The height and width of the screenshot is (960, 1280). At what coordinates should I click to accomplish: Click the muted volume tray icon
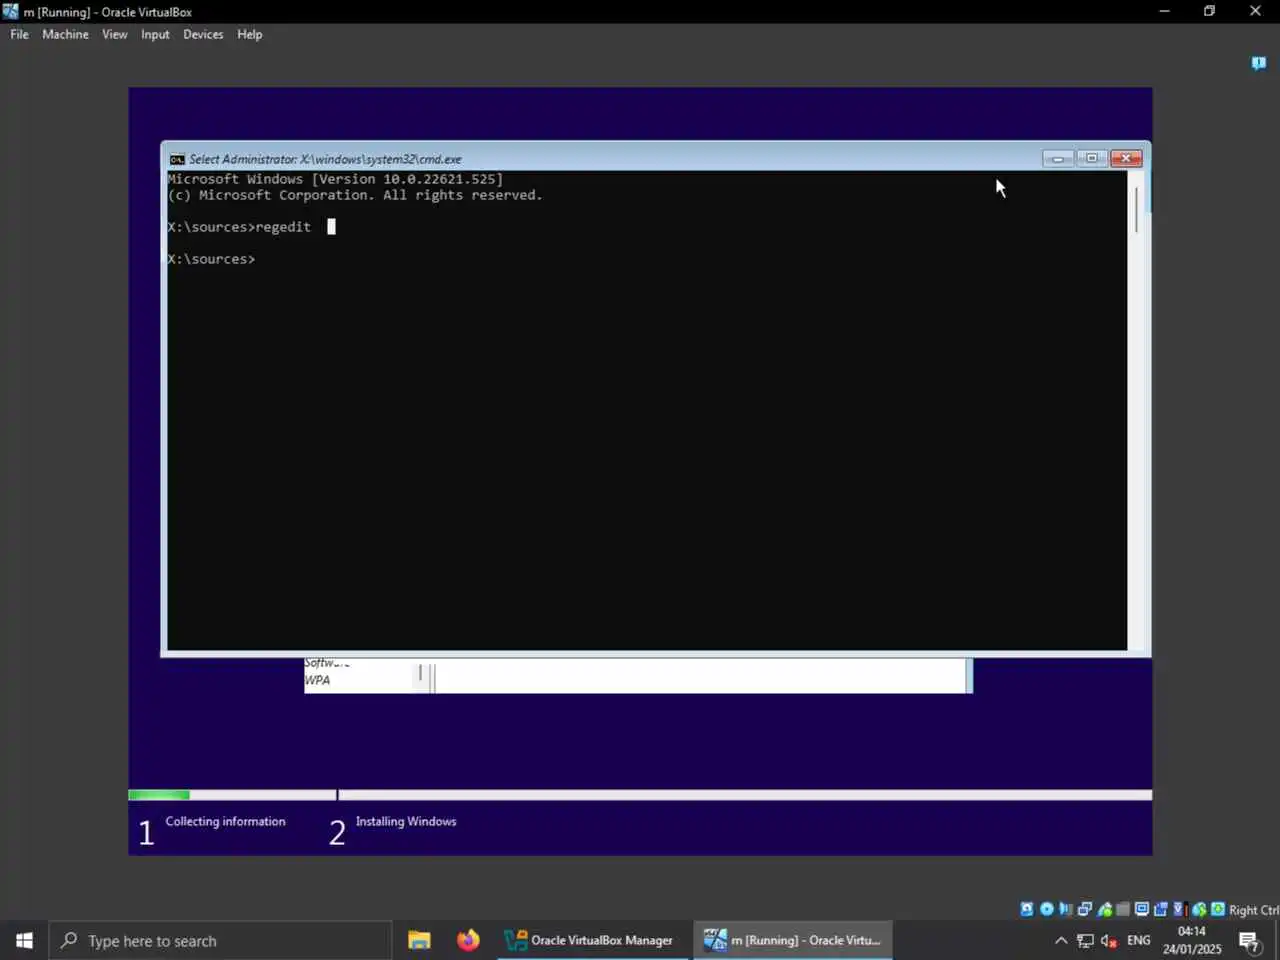coord(1109,940)
